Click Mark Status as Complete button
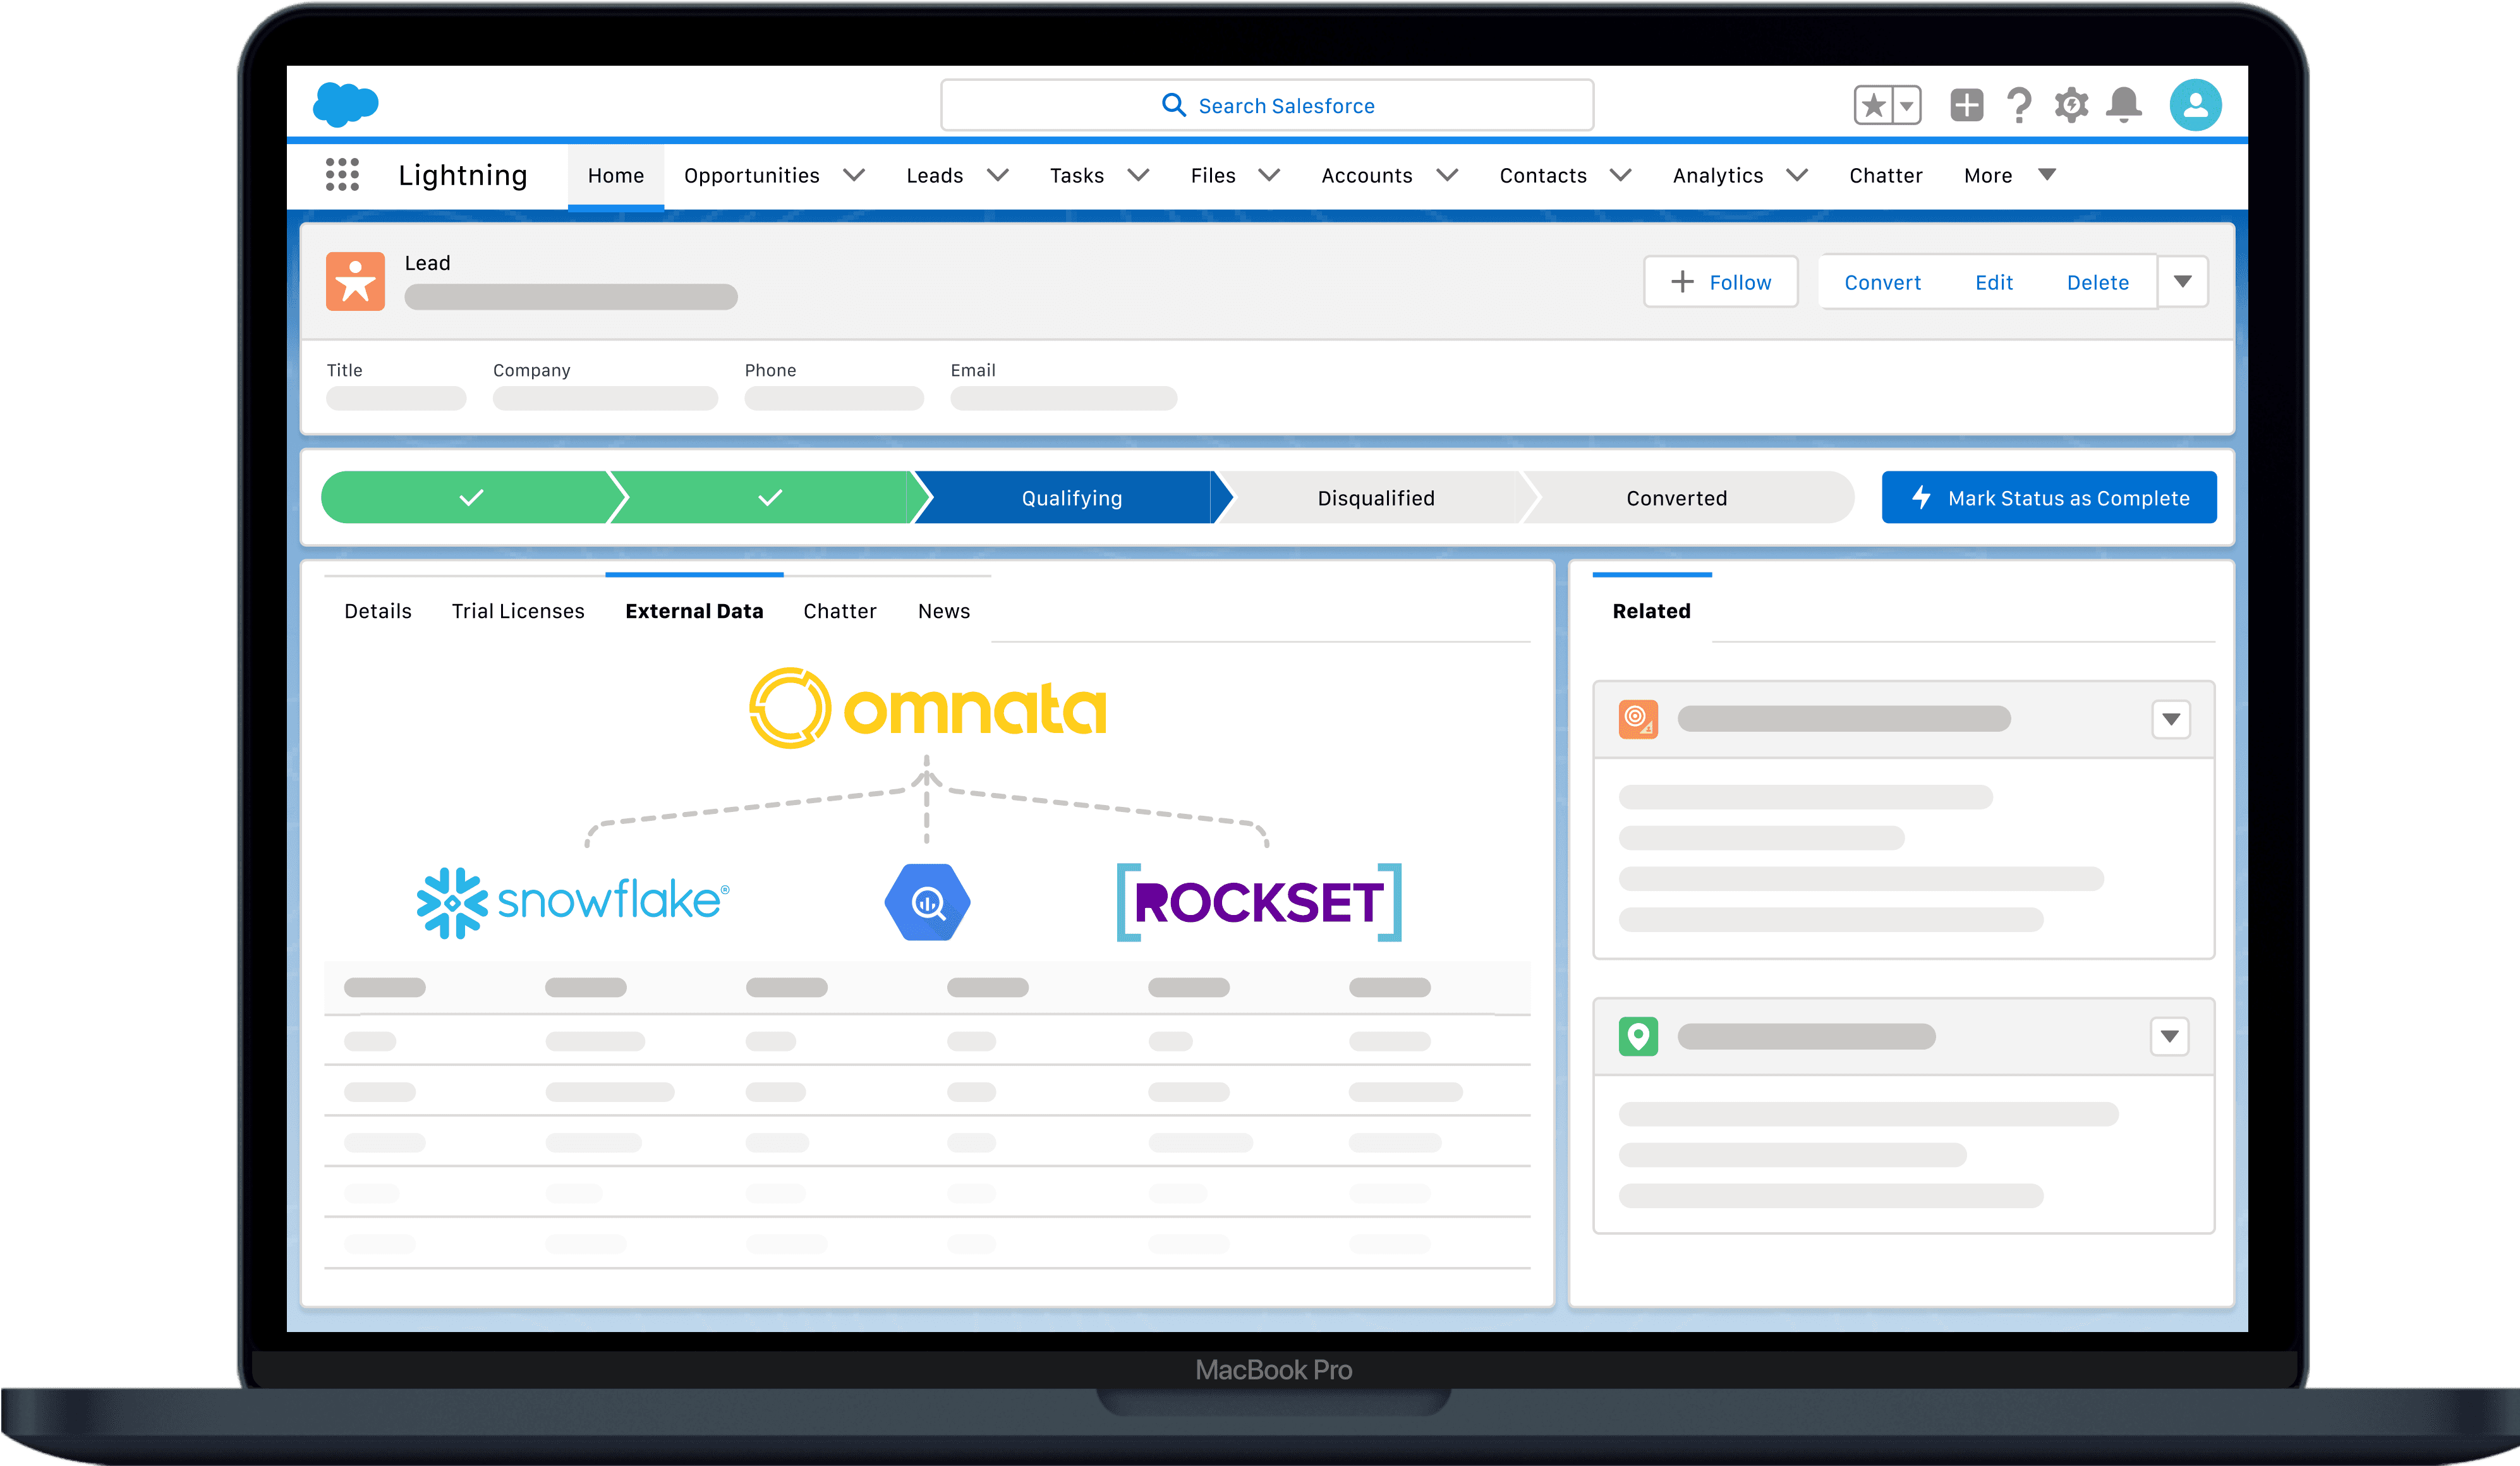The image size is (2520, 1466). [x=2048, y=498]
